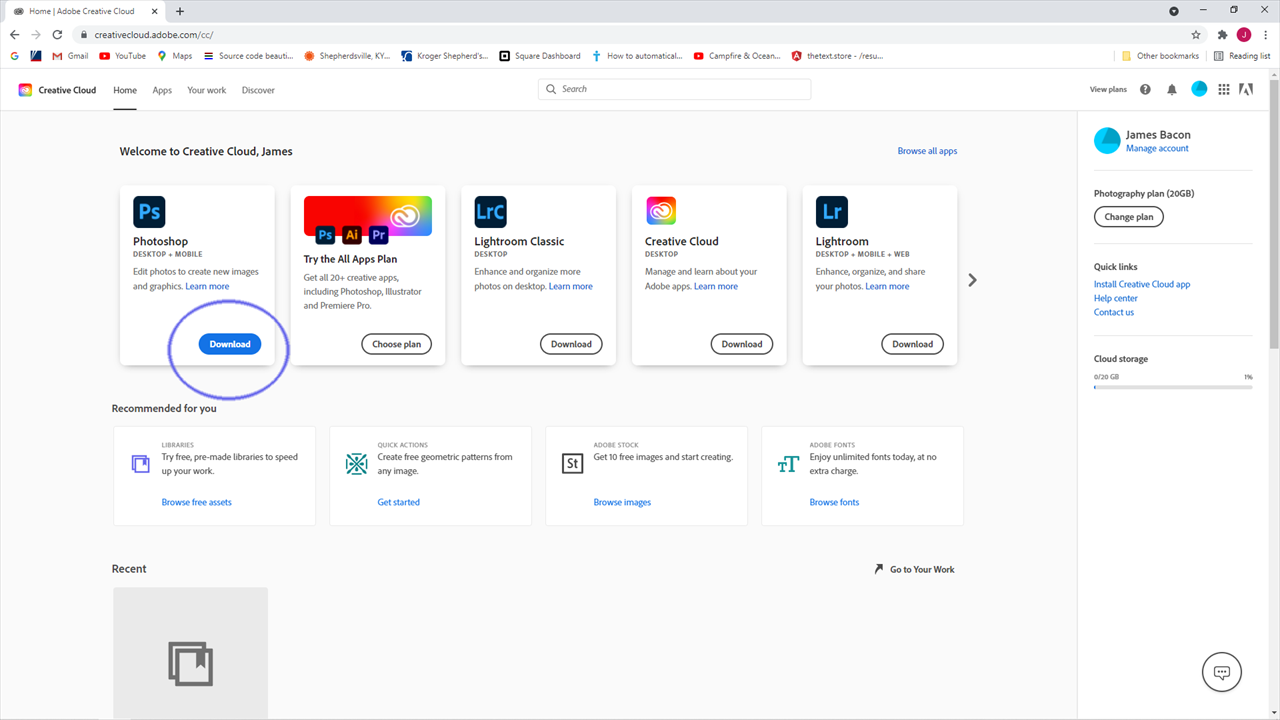Download the Creative Cloud desktop app

tap(742, 344)
